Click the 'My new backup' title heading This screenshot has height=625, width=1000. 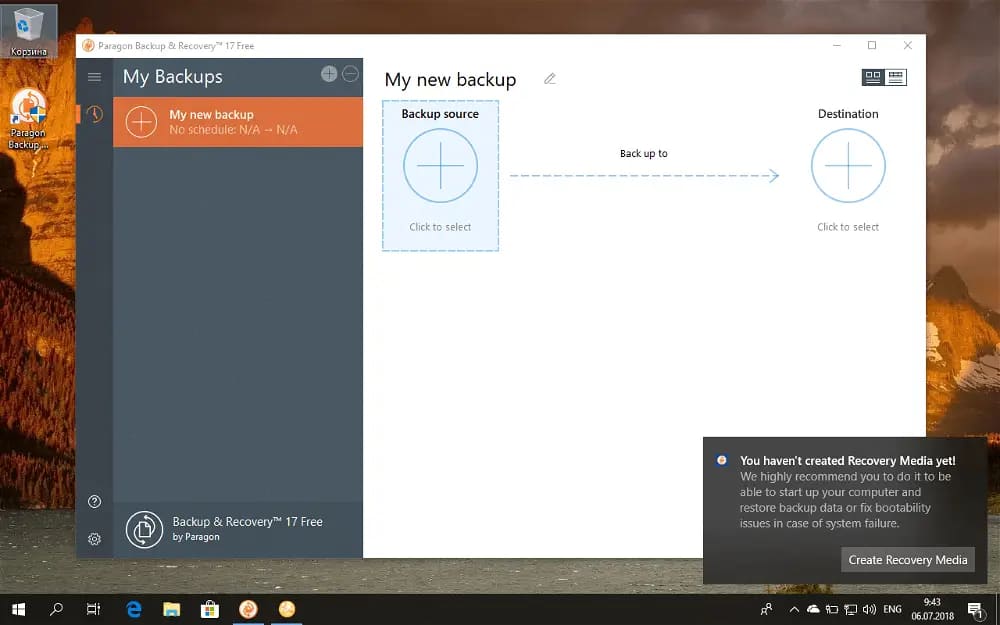pyautogui.click(x=450, y=80)
